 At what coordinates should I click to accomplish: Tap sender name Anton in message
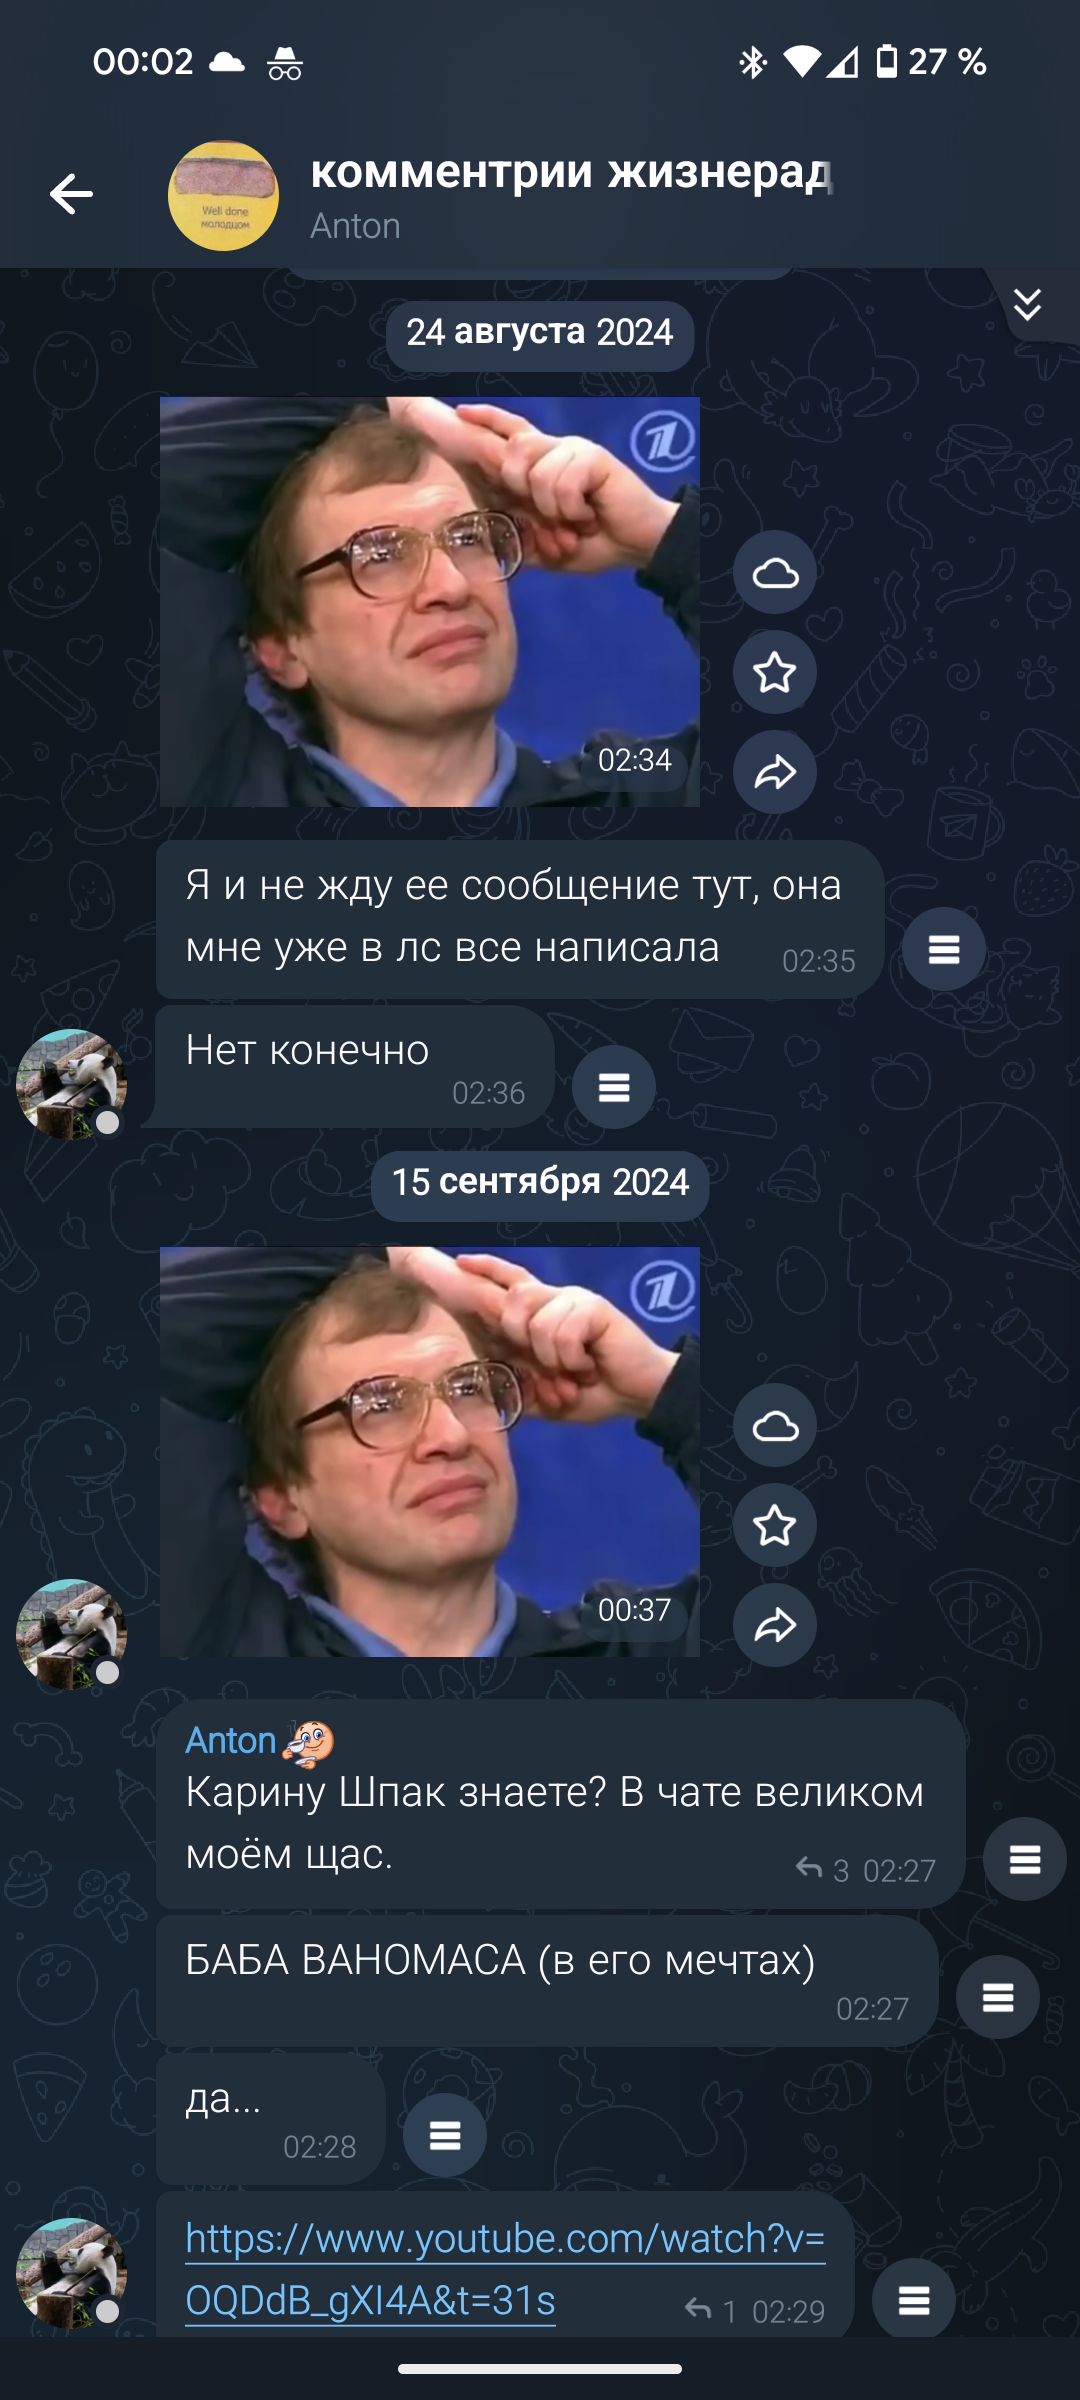[x=231, y=1740]
